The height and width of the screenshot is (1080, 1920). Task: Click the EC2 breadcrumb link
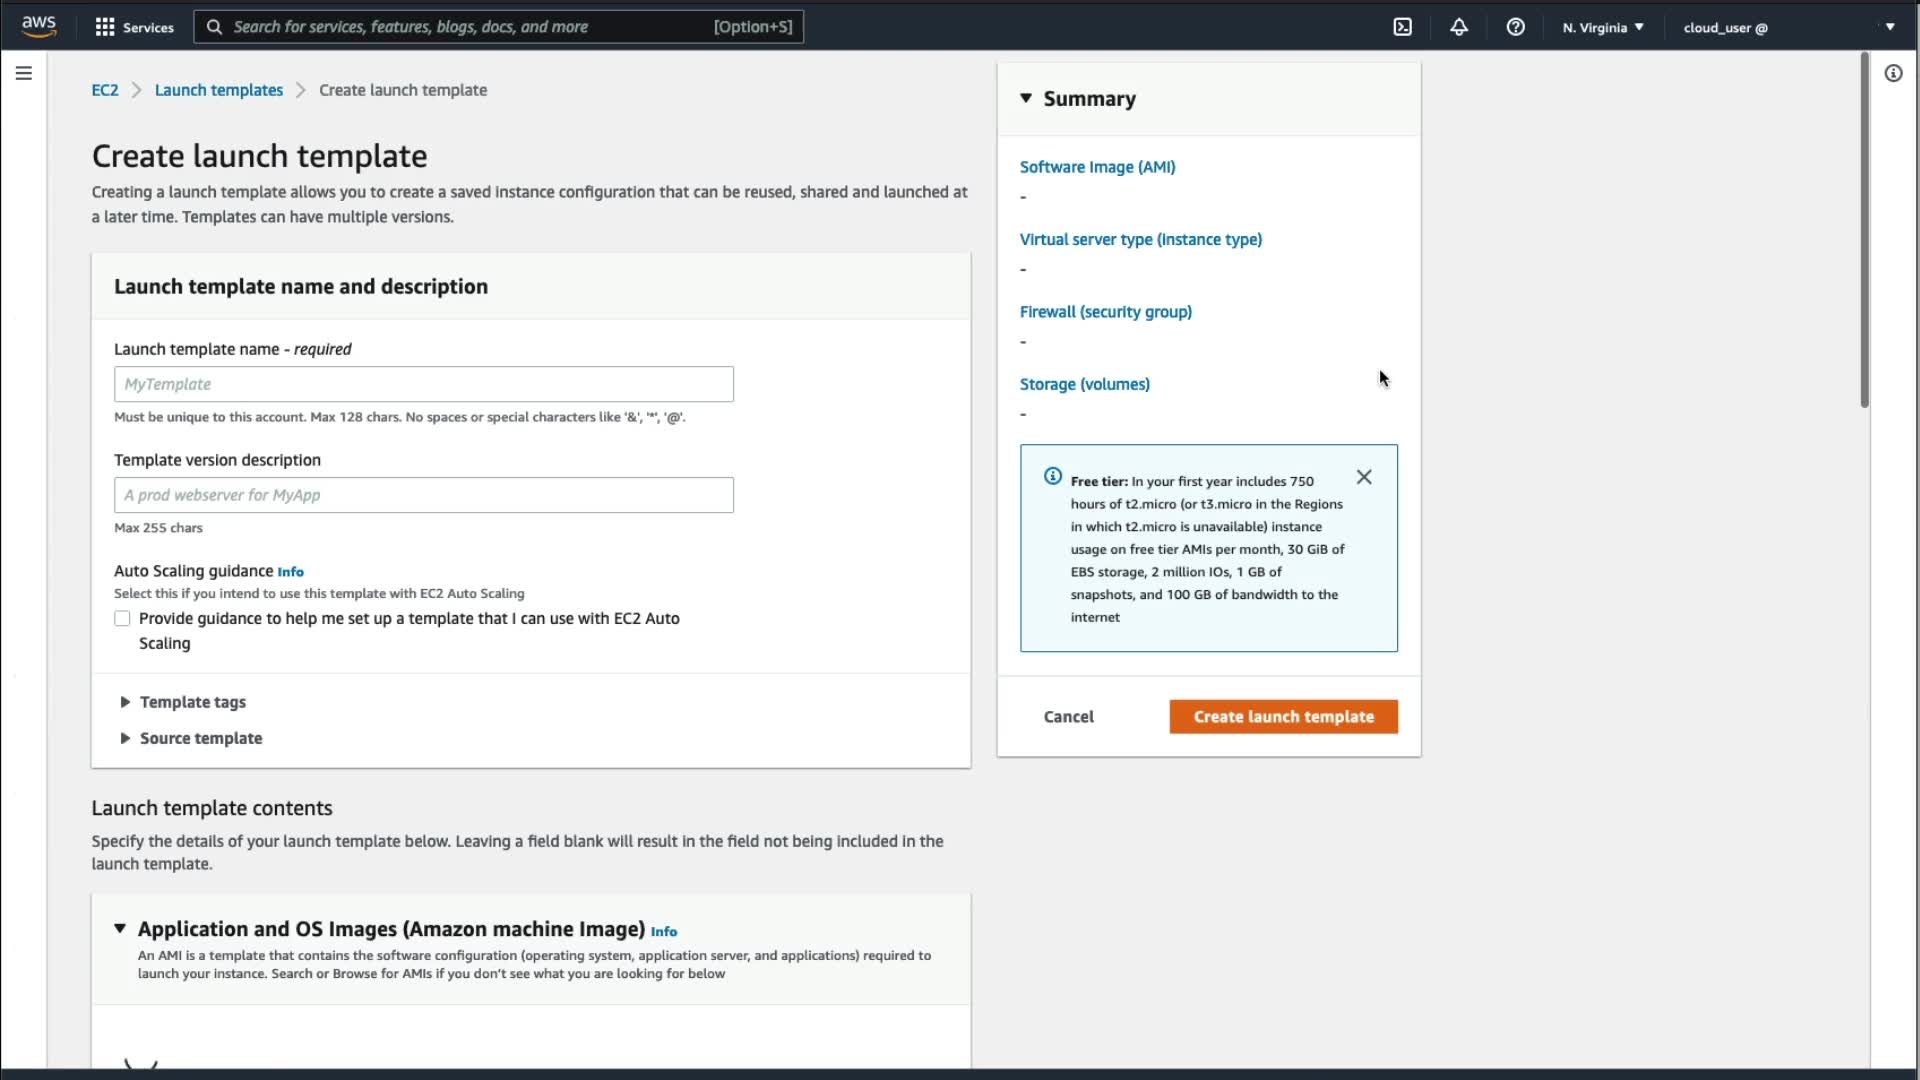(105, 90)
